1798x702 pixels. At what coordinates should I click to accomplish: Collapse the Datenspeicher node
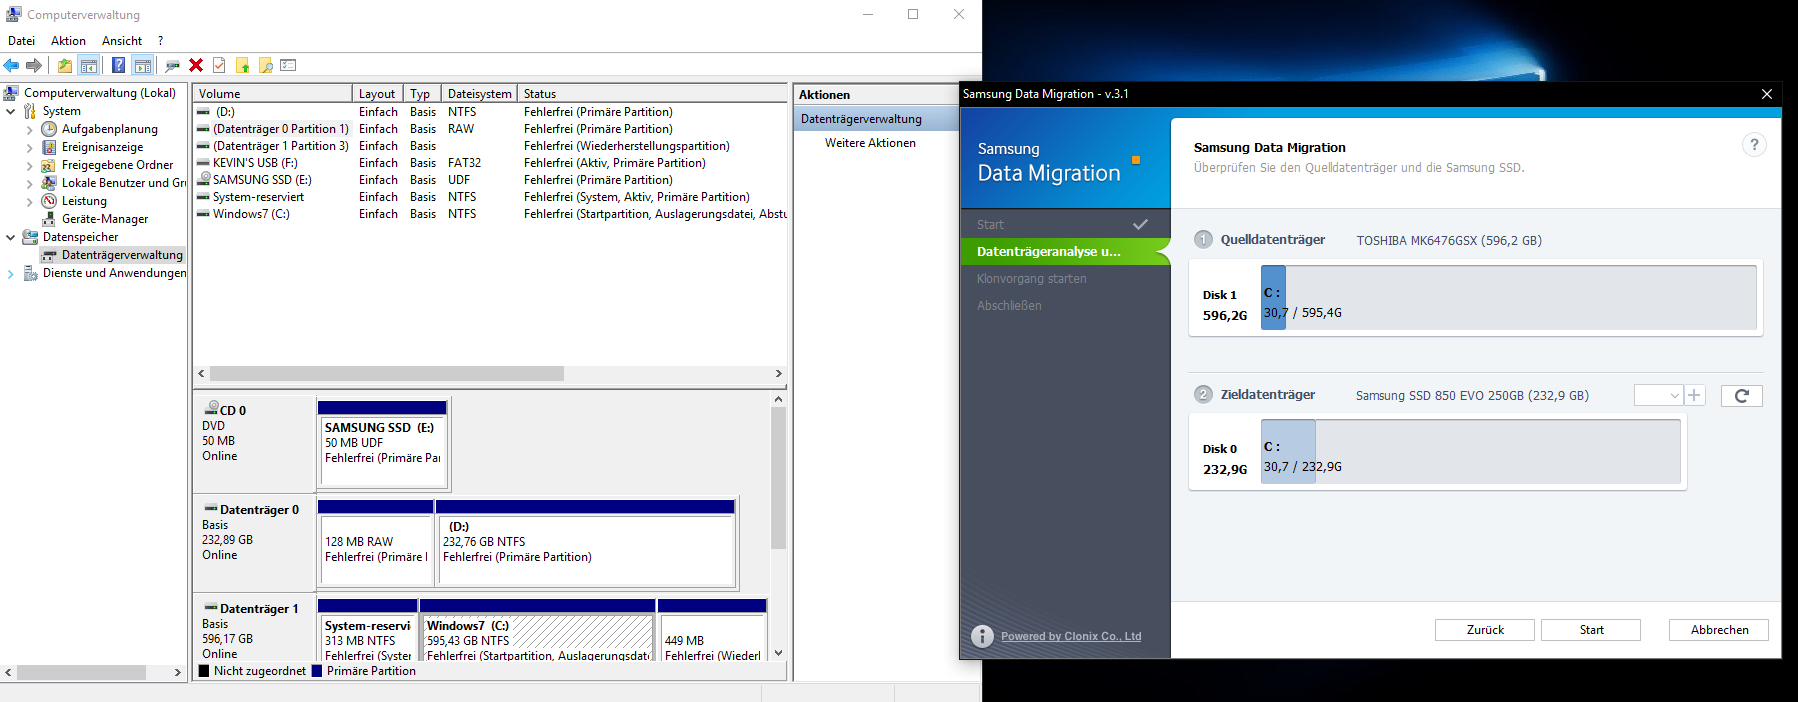[x=11, y=237]
